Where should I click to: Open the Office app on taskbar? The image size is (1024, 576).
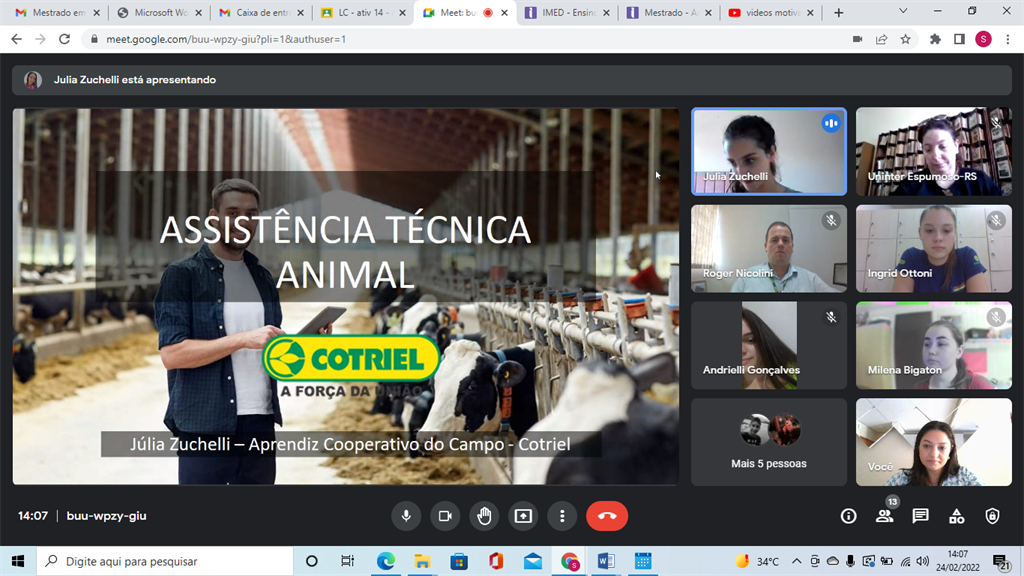tap(496, 561)
